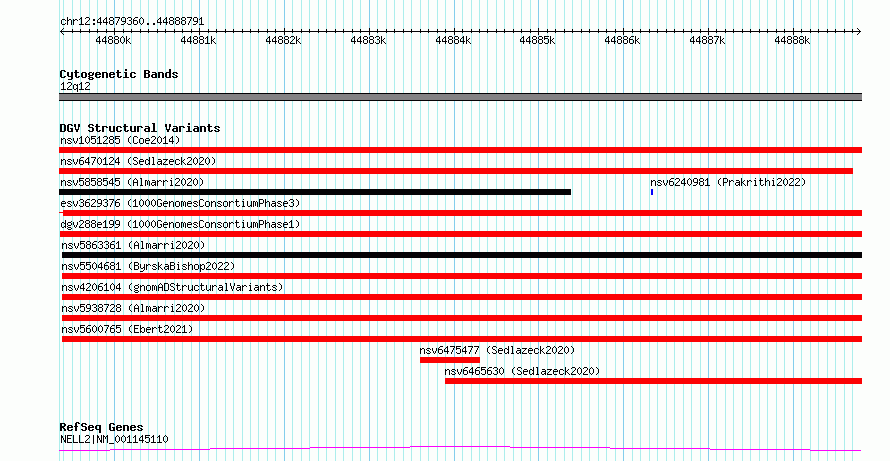The height and width of the screenshot is (461, 890).
Task: Click the DGV Structural Variants track heading
Action: [x=140, y=128]
